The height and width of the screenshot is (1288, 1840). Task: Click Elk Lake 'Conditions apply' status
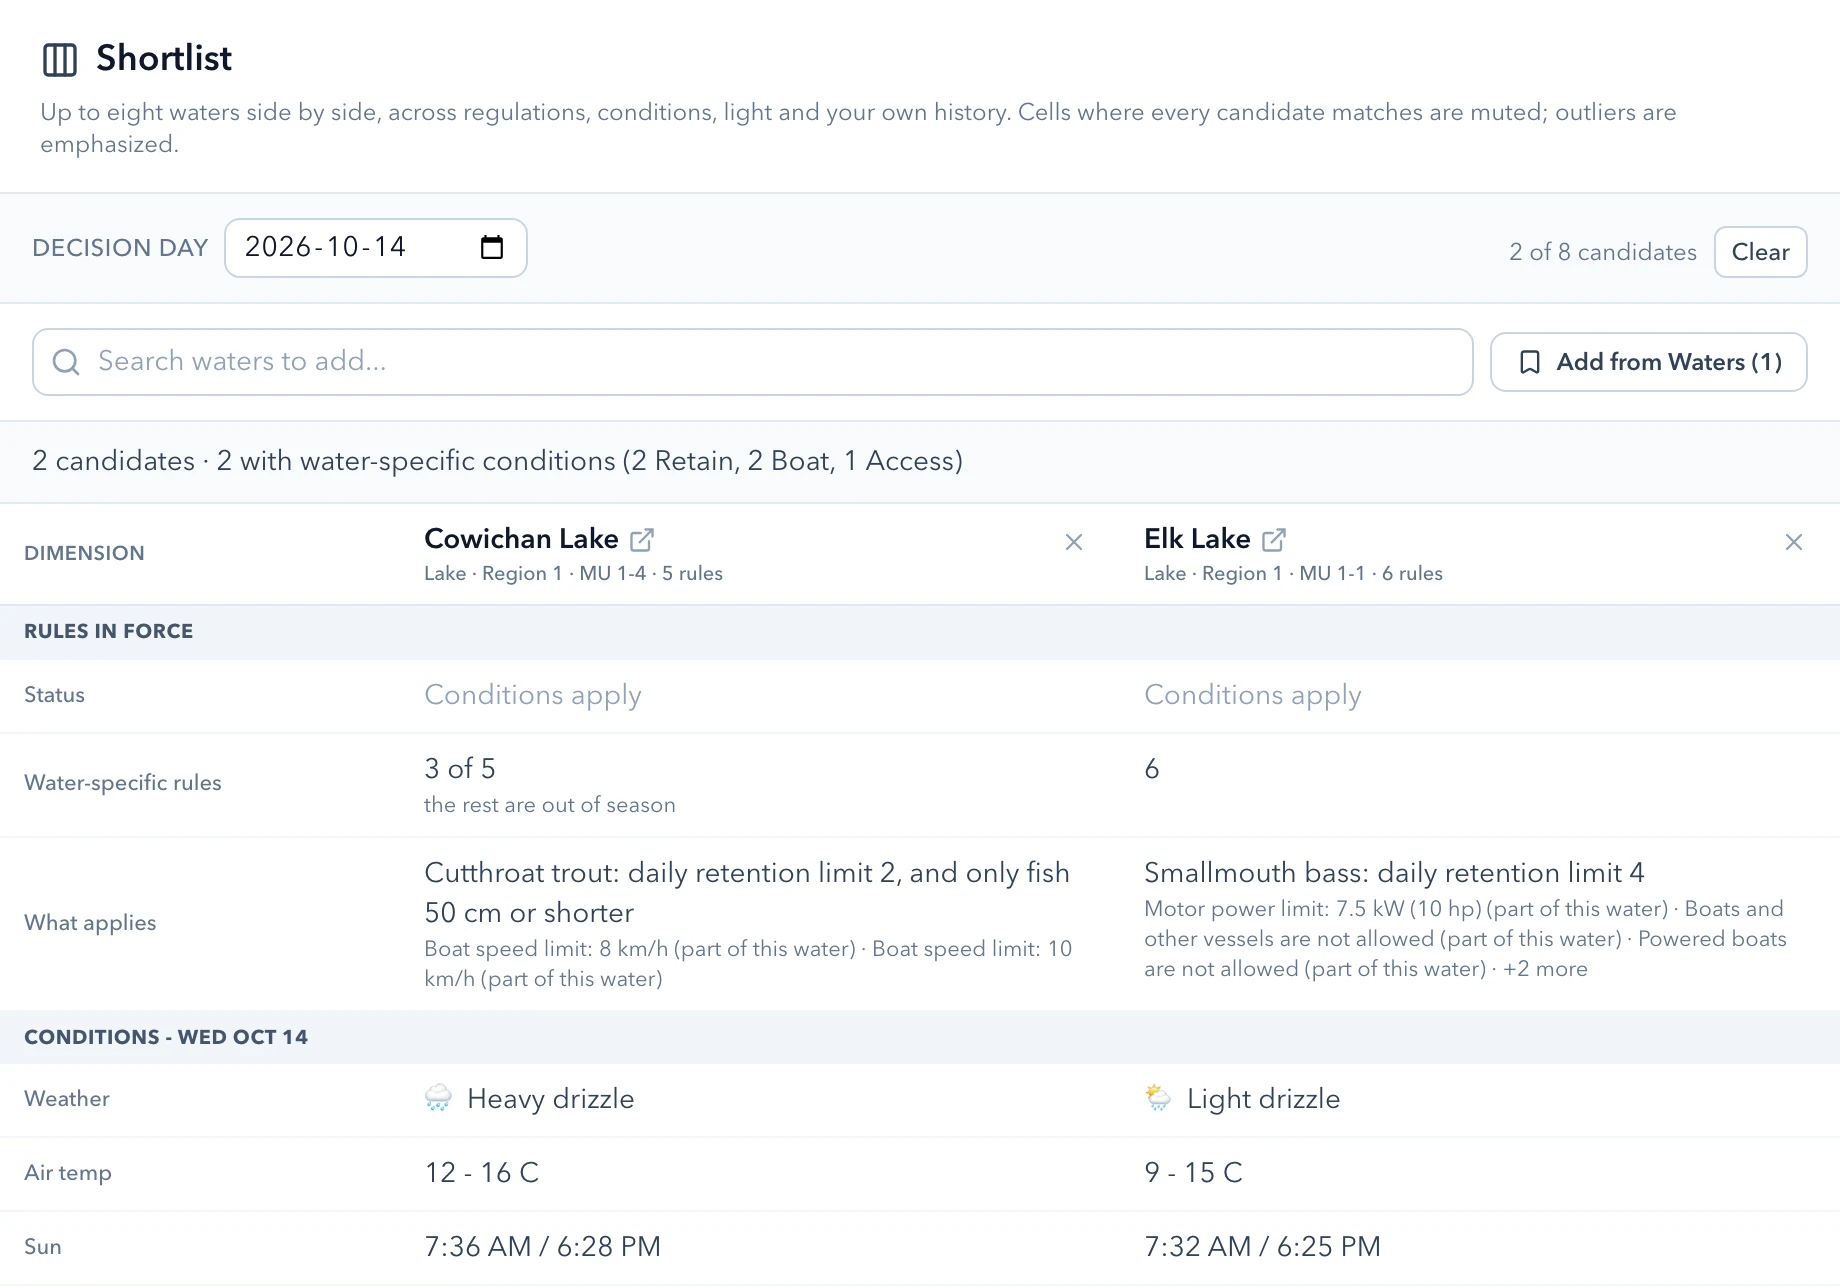coord(1253,695)
